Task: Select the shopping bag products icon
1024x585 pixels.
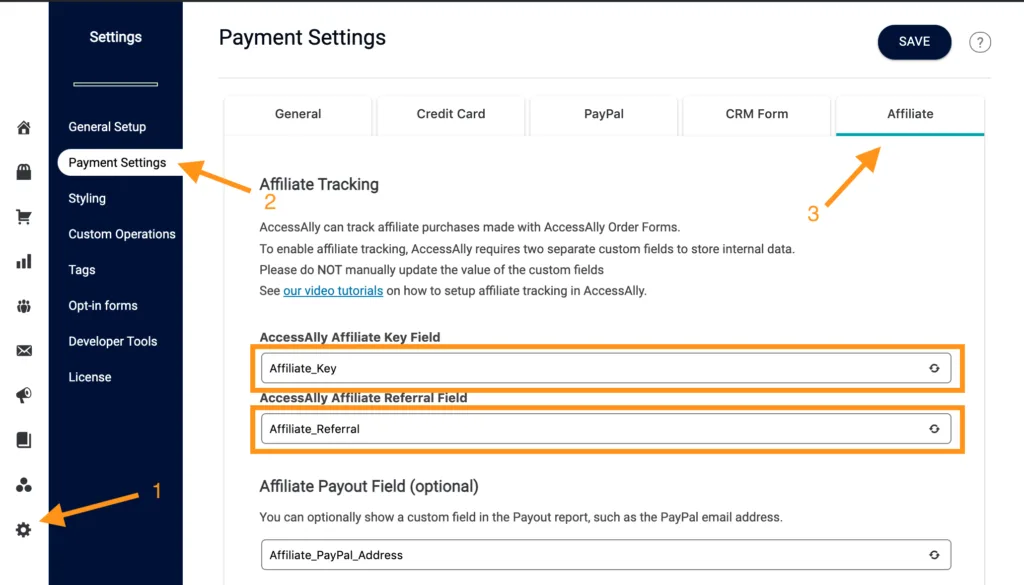Action: 23,171
